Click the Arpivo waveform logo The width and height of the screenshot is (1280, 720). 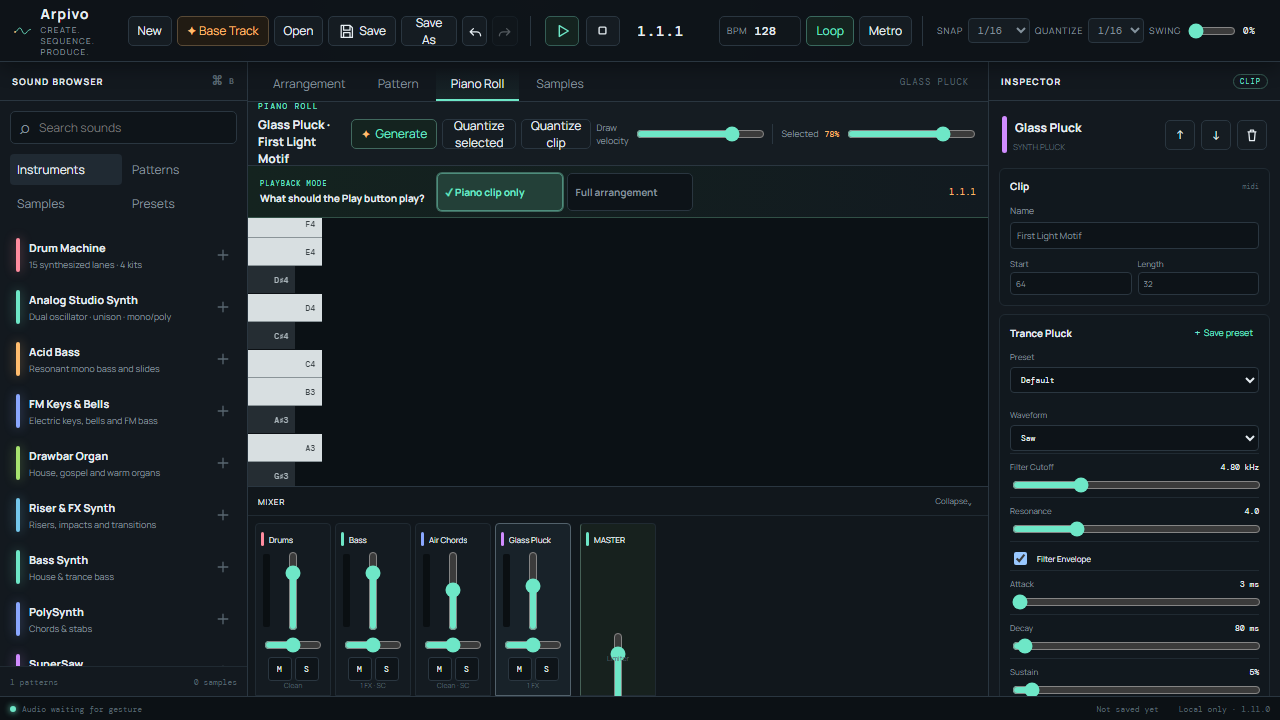(x=22, y=31)
